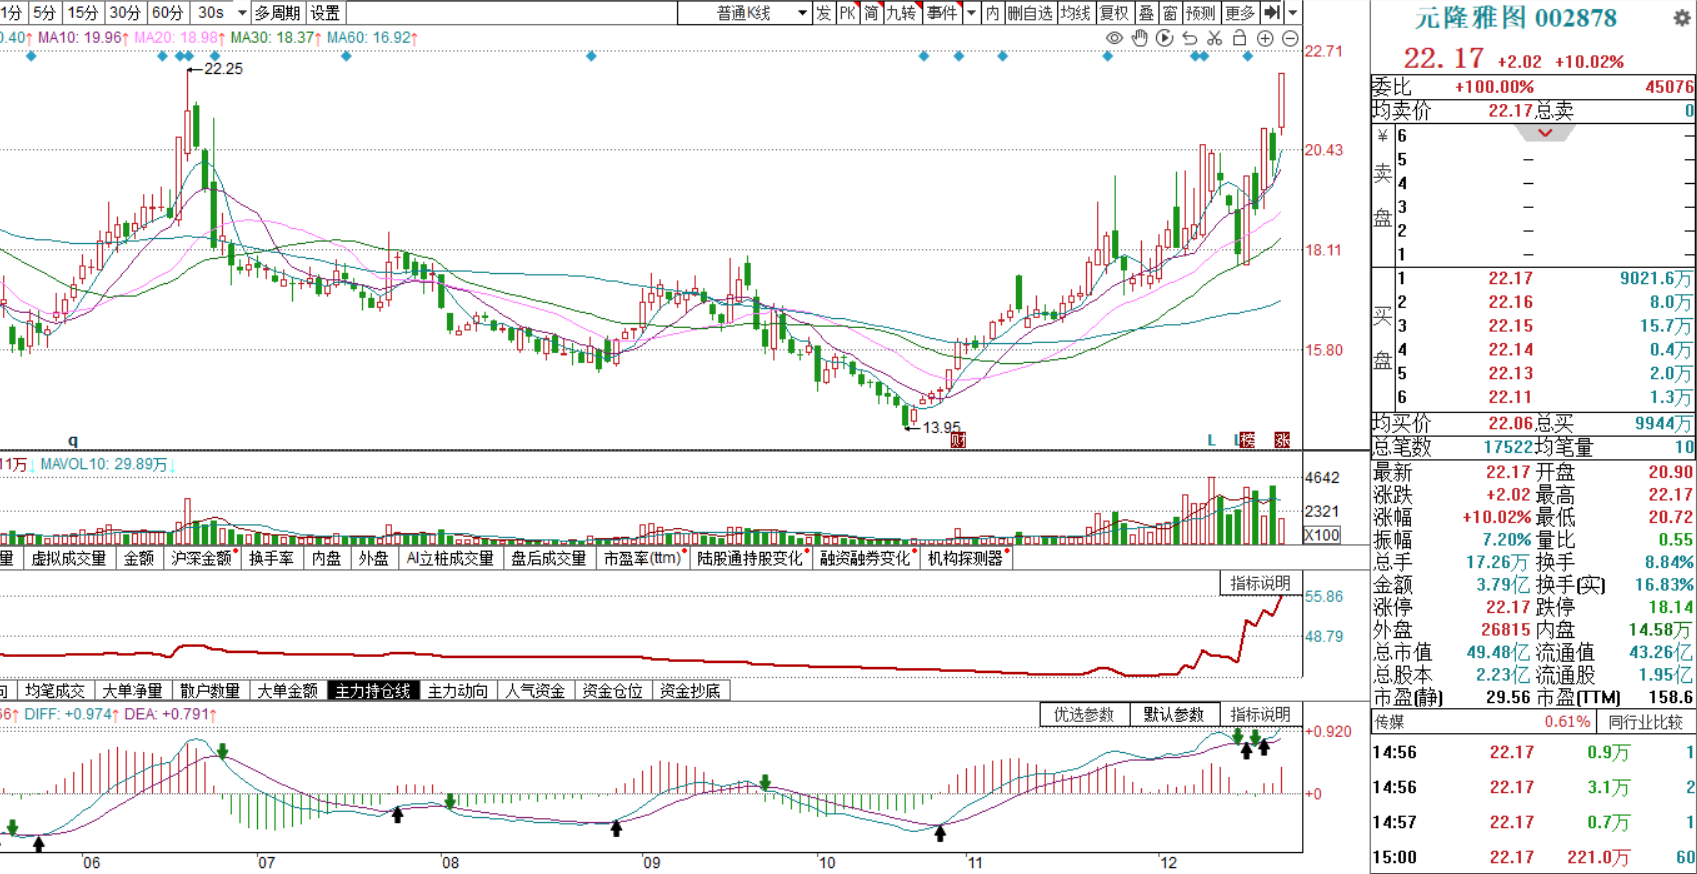The image size is (1697, 874).
Task: Switch to the 主力动向 tab
Action: tap(458, 690)
